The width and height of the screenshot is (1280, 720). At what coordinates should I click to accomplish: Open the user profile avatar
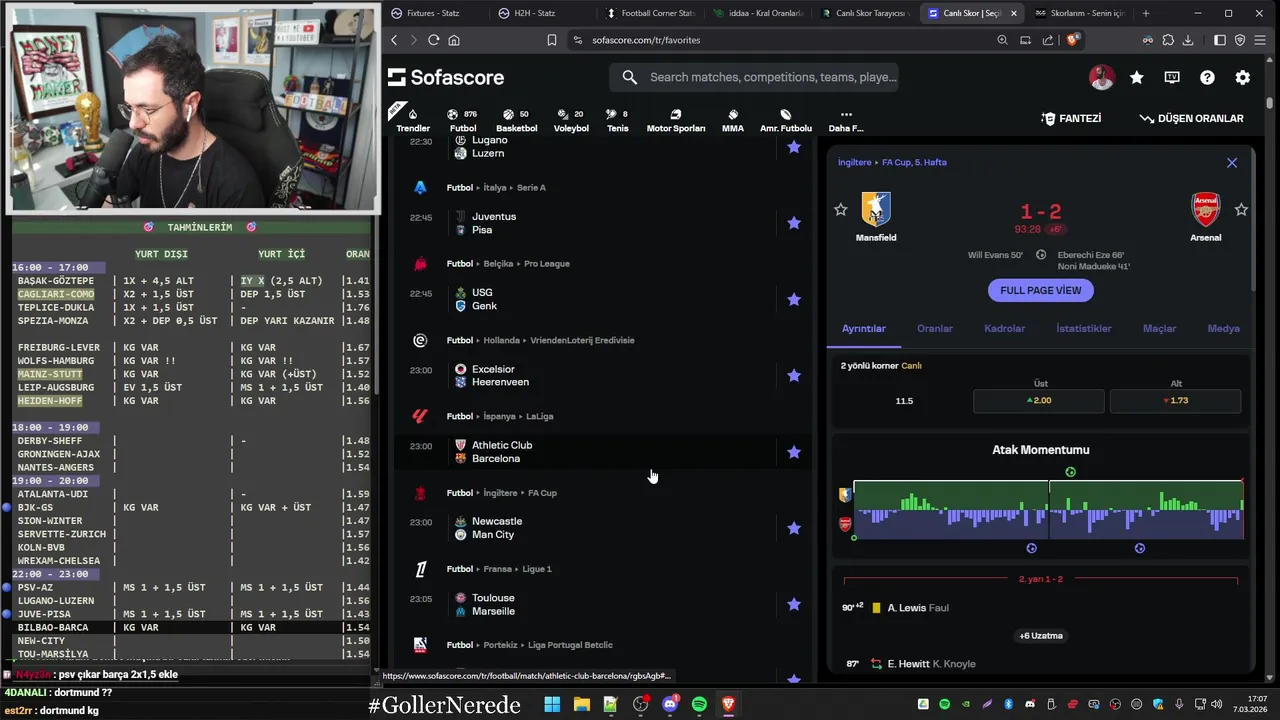pyautogui.click(x=1101, y=77)
